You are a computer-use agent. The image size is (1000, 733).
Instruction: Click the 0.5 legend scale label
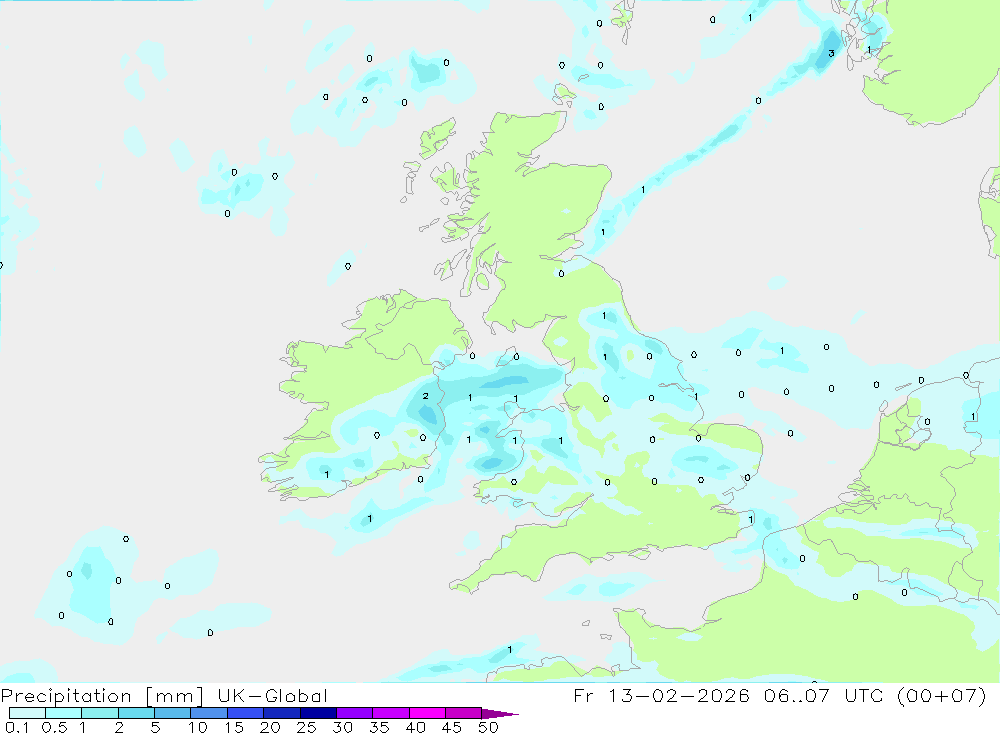coord(54,727)
